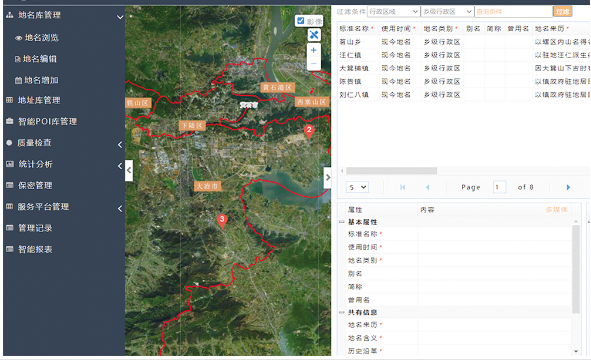The image size is (591, 360).
Task: Open 服务平台管理 sidebar menu
Action: point(43,207)
